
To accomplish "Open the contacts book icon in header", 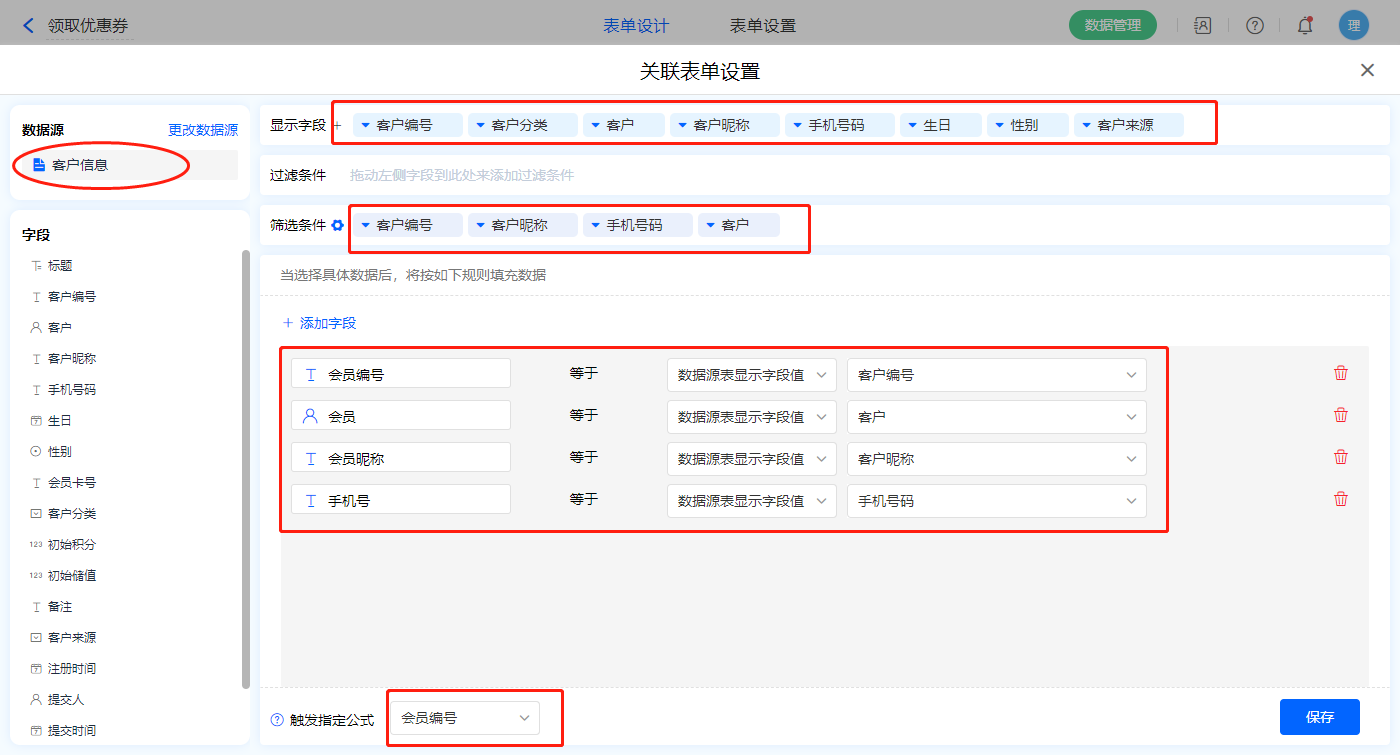I will (x=1203, y=26).
